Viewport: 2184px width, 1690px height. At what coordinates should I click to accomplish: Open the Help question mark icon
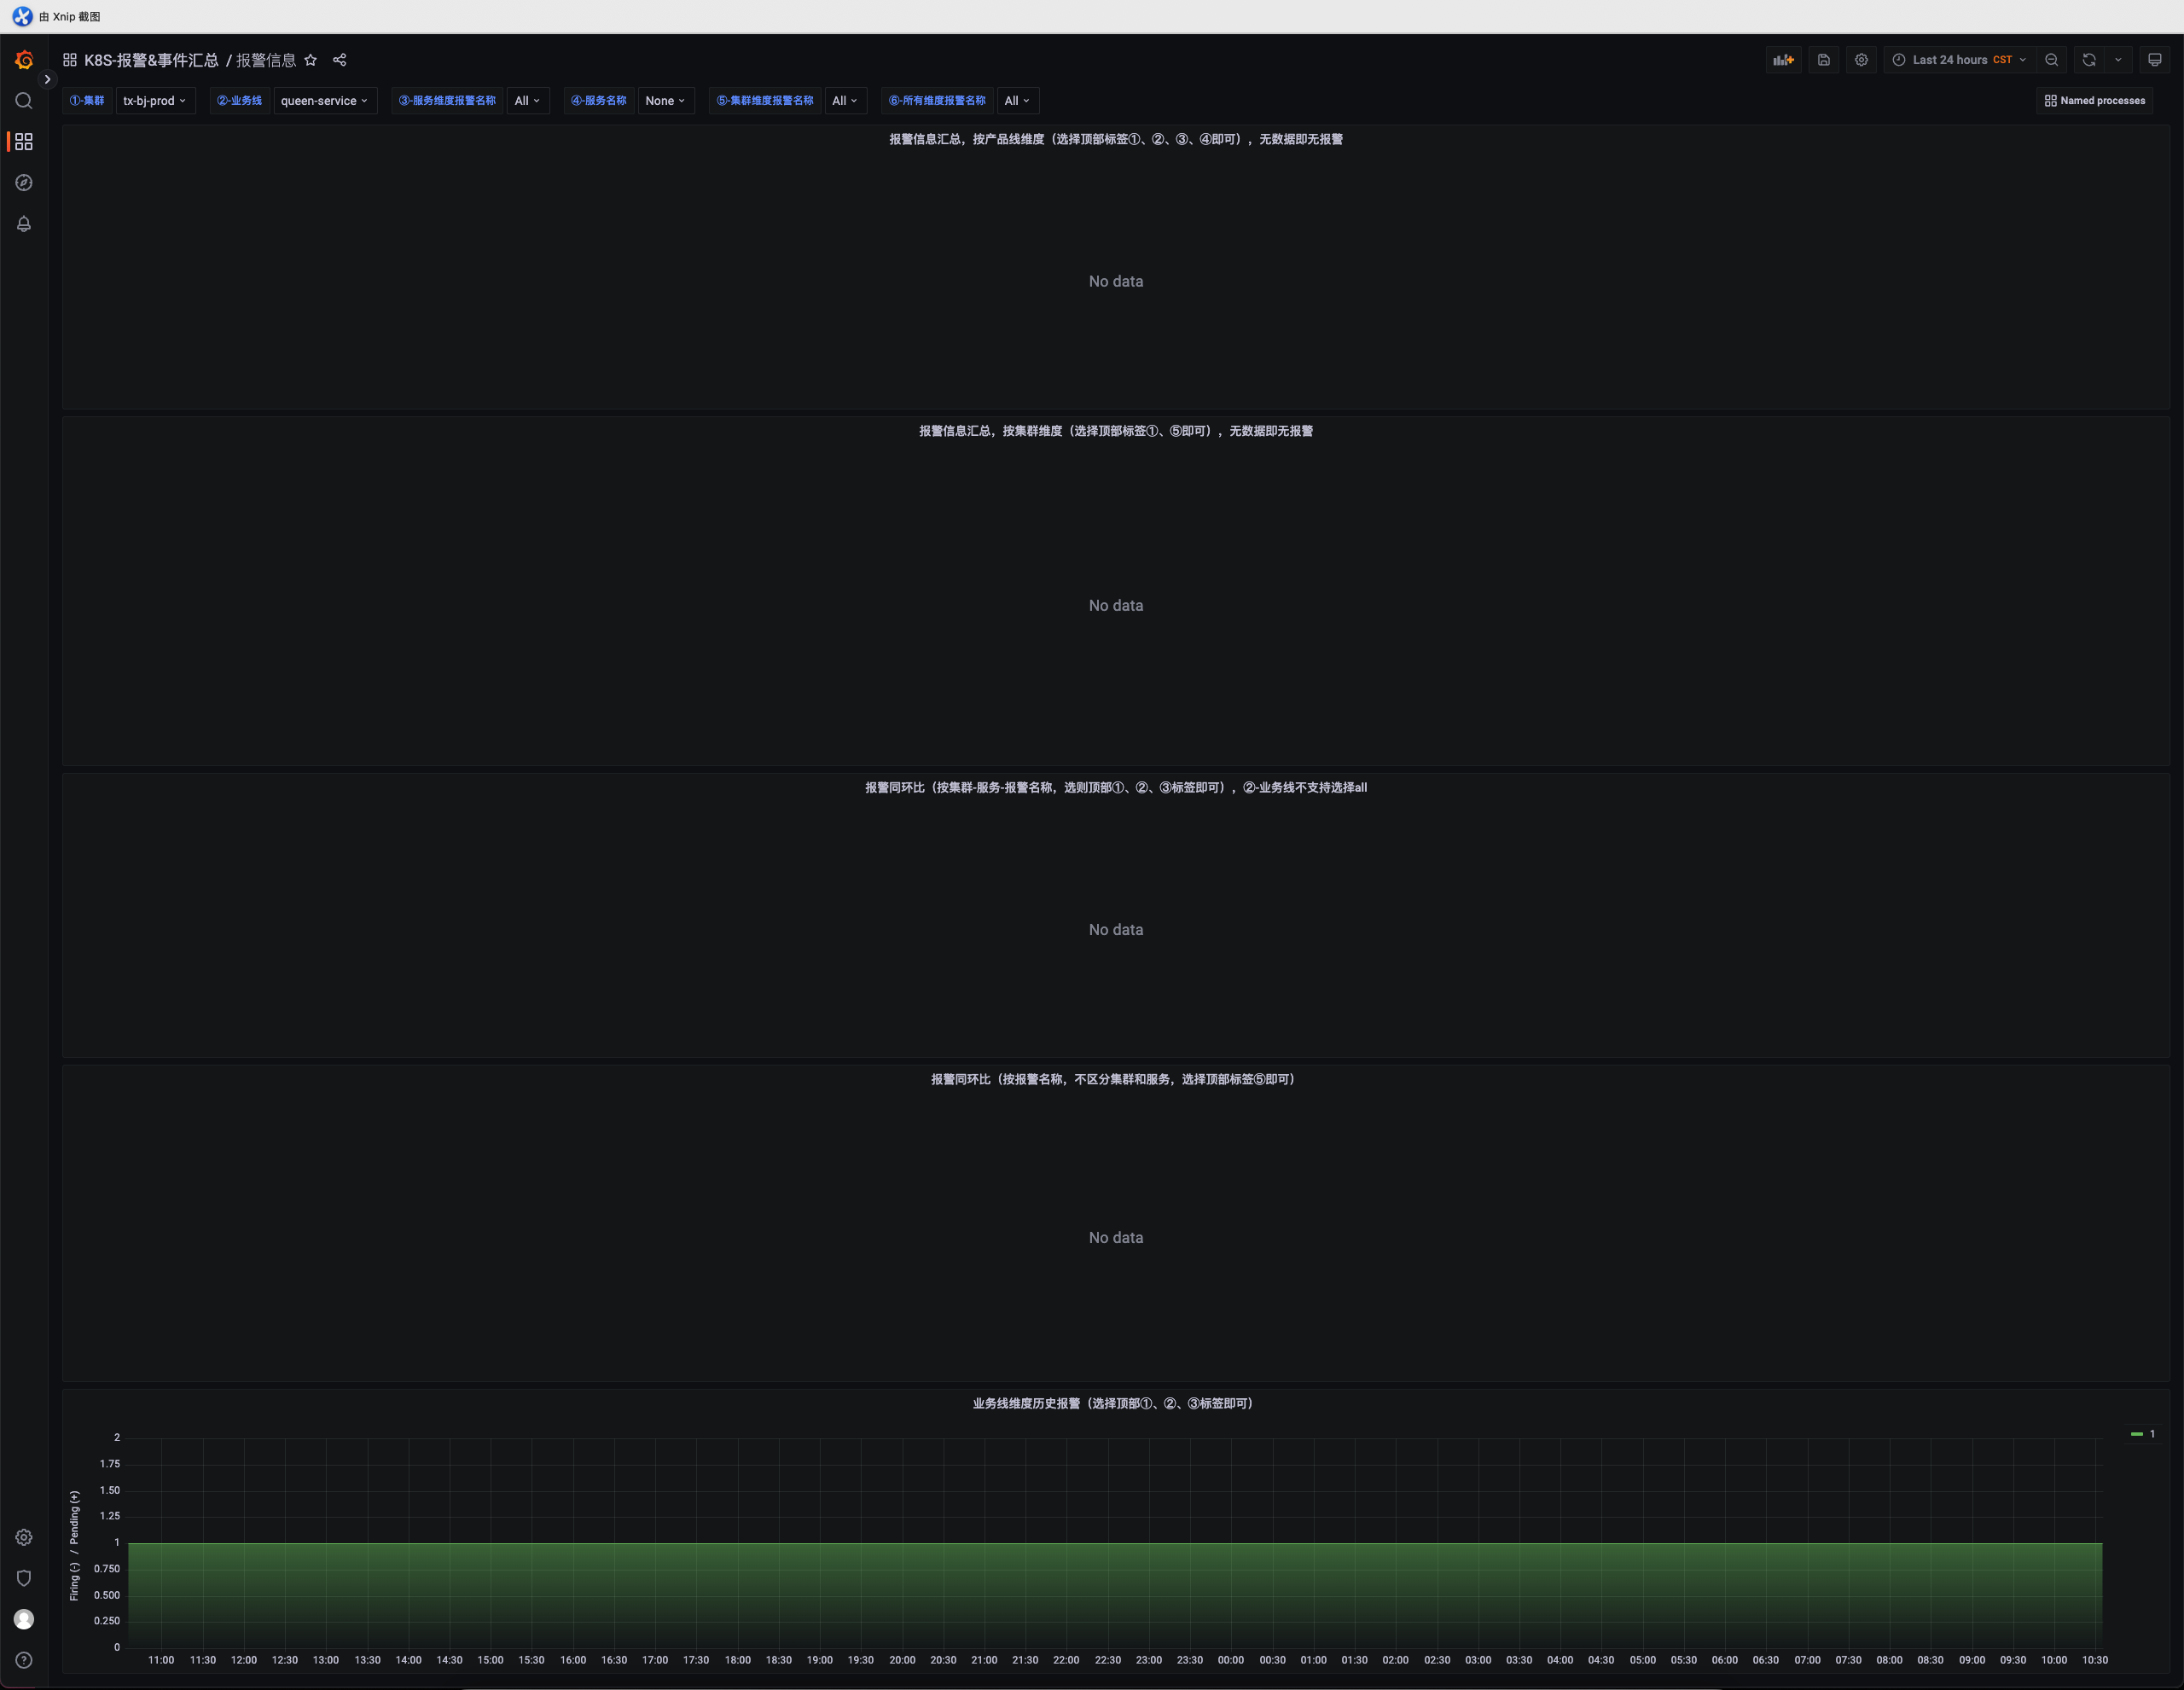[24, 1660]
